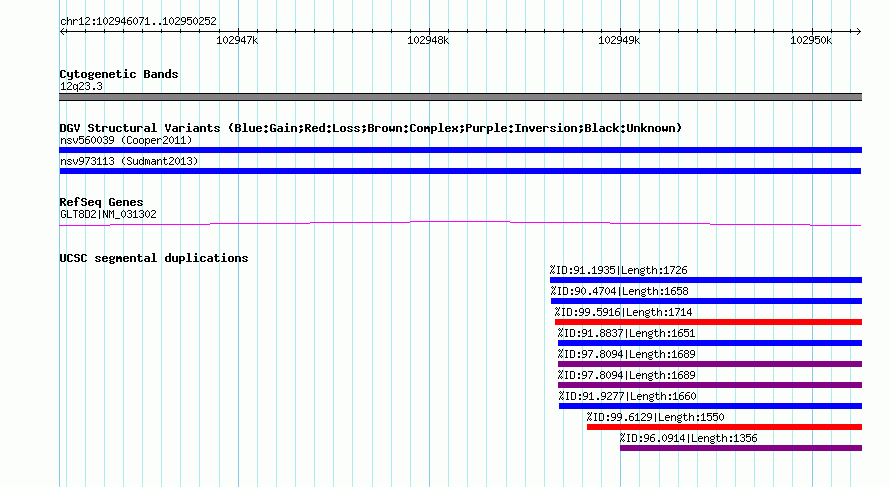Viewport: 890px width, 487px height.
Task: Click the 102949k ruler tick label
Action: point(619,40)
